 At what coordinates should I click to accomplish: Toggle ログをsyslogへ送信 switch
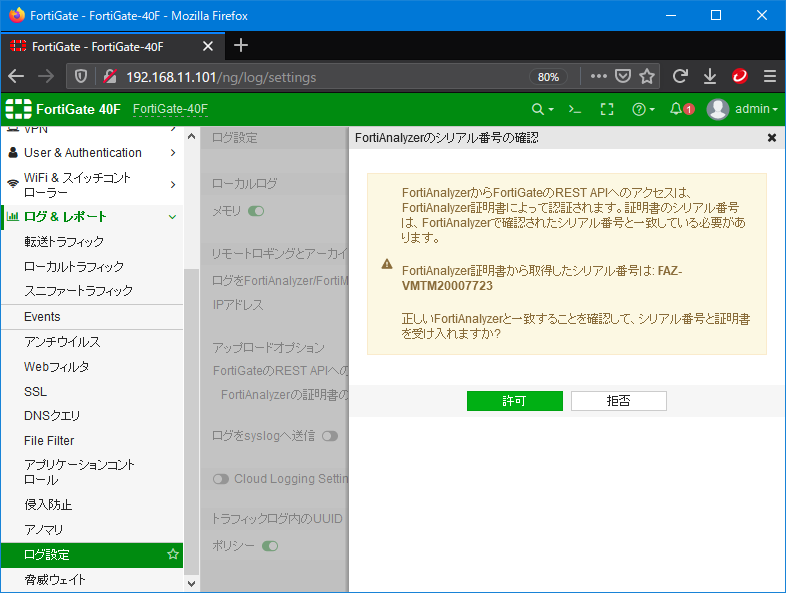[330, 436]
